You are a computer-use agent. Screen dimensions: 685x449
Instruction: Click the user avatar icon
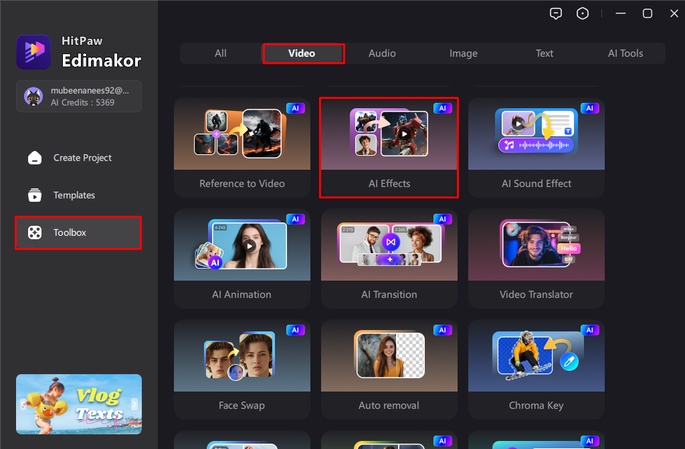tap(31, 96)
